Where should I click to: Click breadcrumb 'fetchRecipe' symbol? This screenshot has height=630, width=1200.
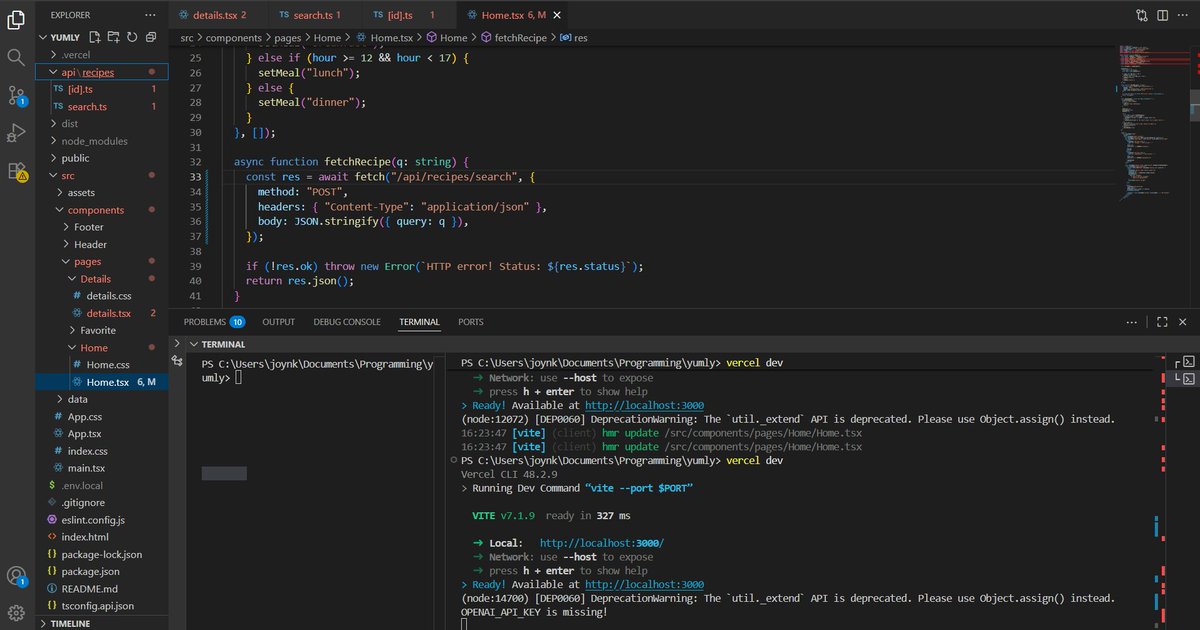(x=521, y=37)
